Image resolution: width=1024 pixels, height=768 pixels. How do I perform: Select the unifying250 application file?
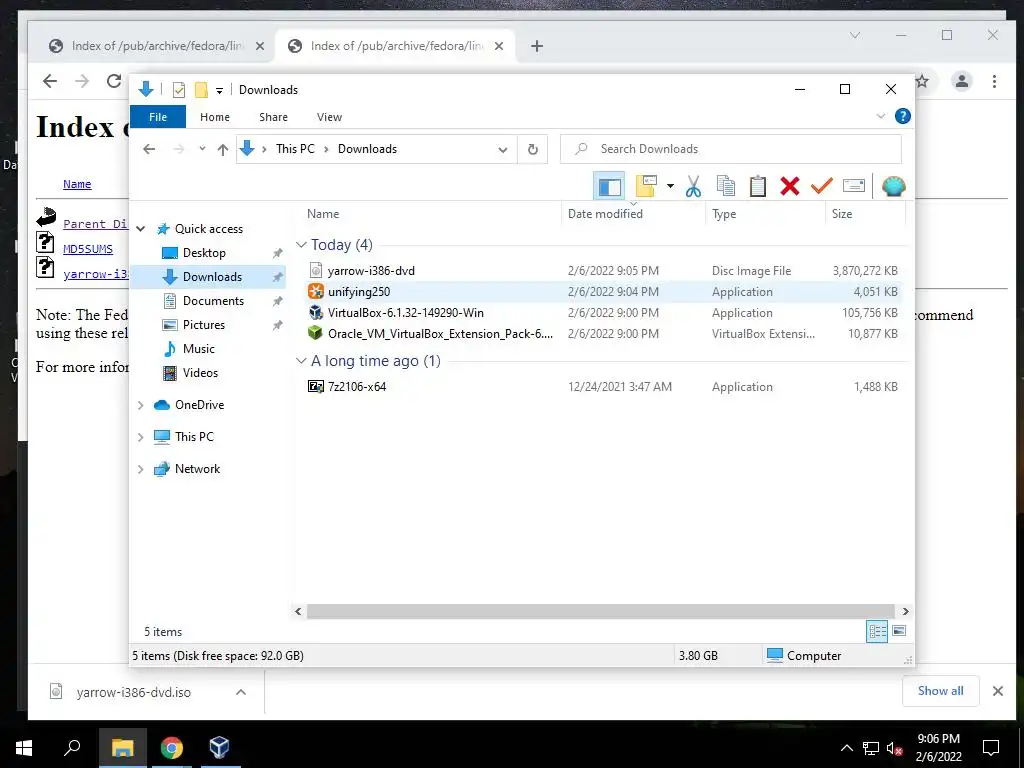tap(603, 292)
